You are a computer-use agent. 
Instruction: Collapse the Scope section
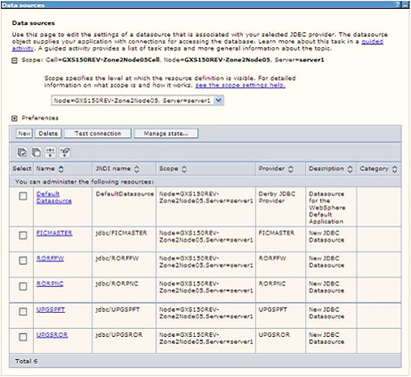pos(14,61)
